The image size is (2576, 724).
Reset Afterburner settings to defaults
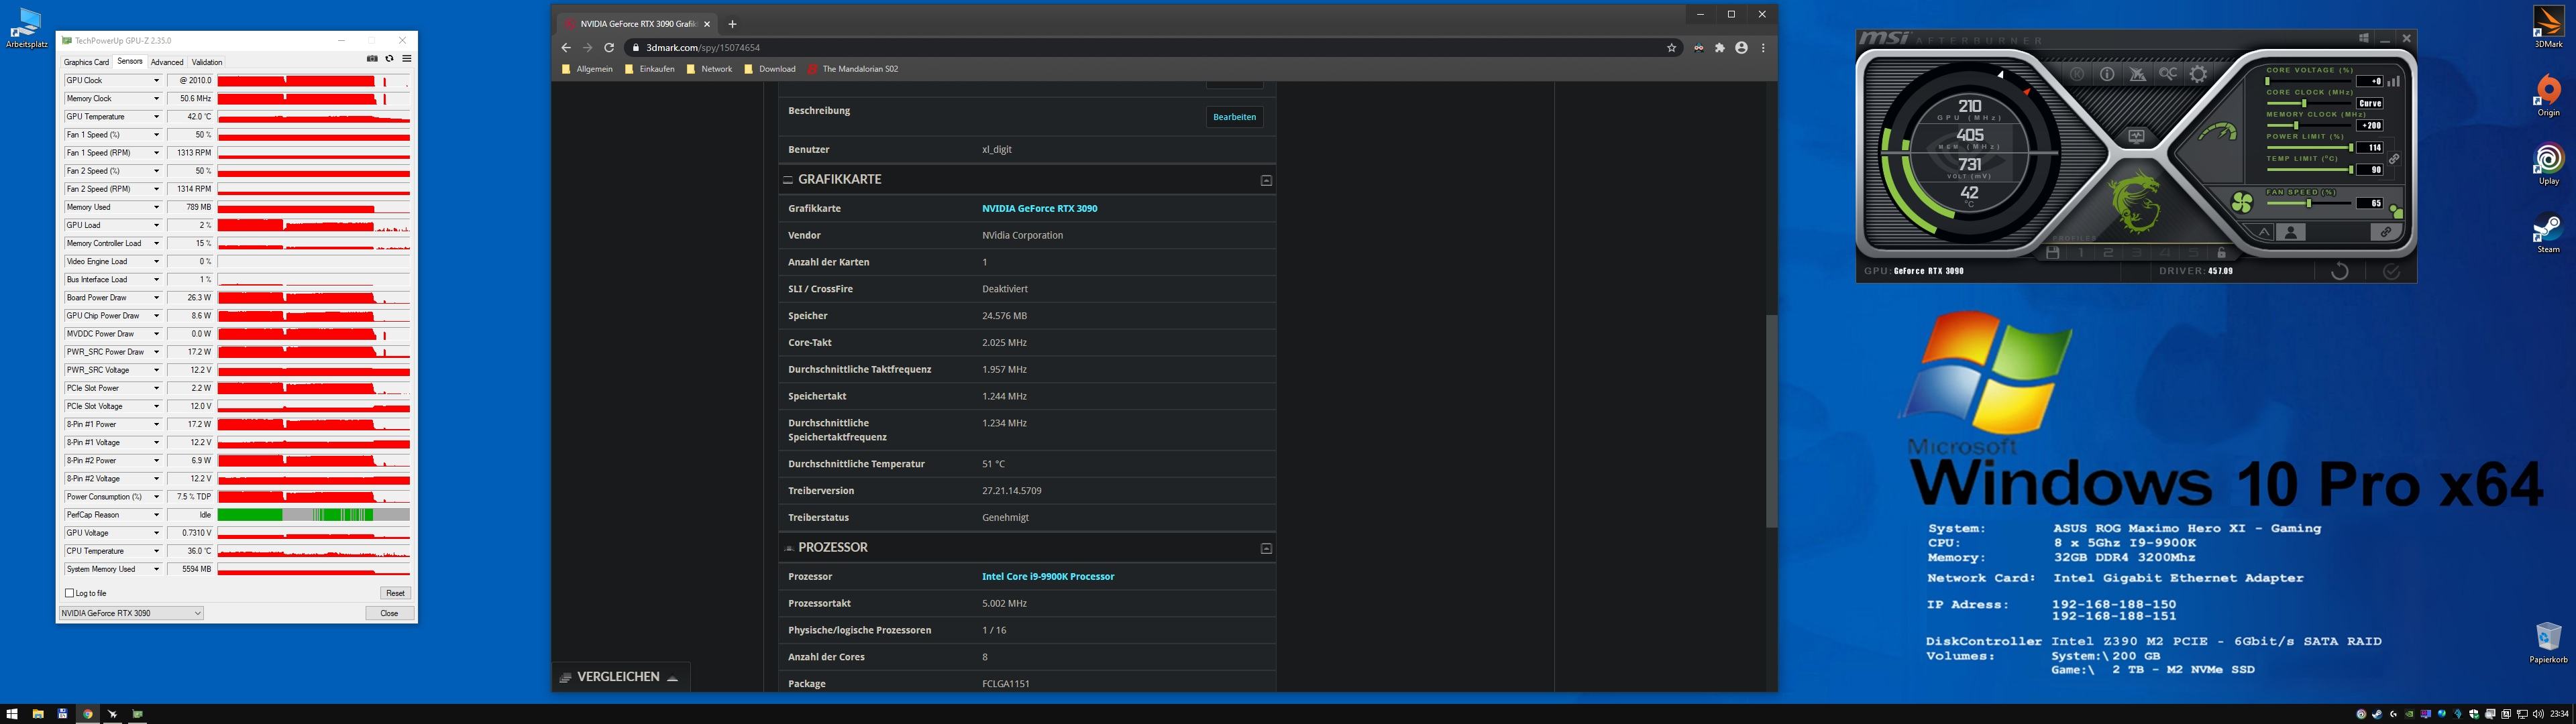click(2339, 271)
